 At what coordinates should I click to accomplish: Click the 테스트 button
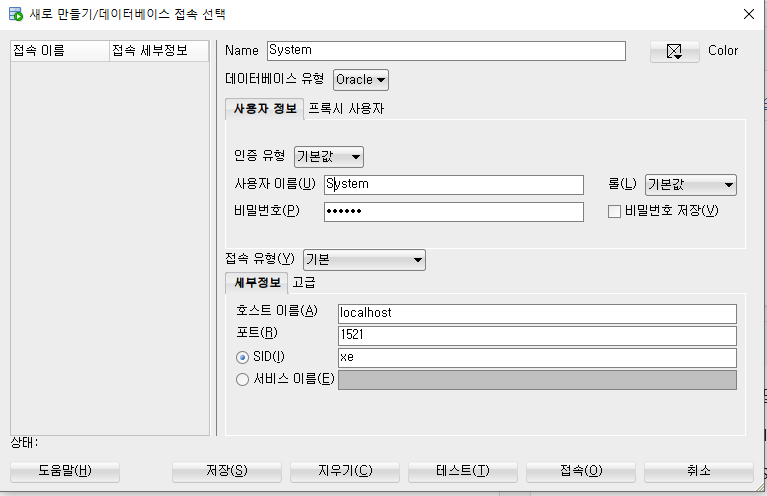pos(463,471)
